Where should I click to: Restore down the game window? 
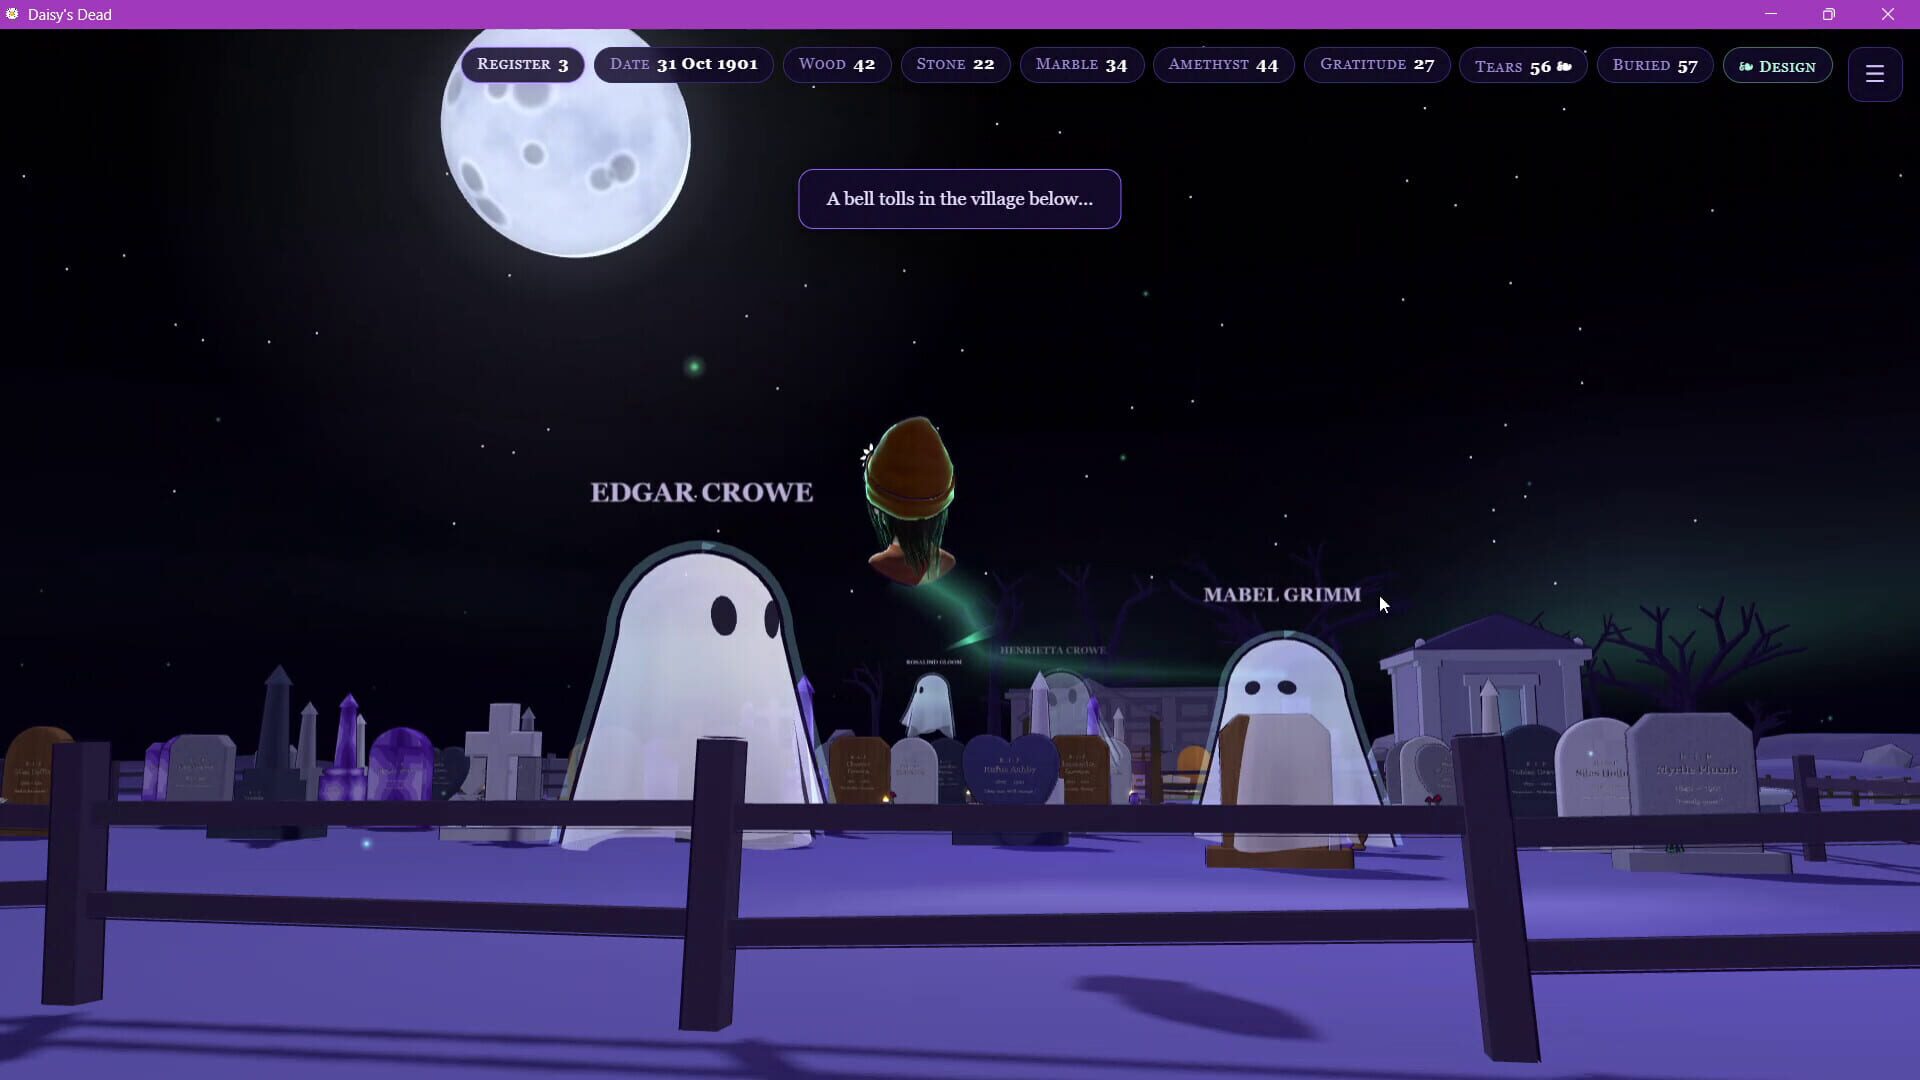[1828, 14]
